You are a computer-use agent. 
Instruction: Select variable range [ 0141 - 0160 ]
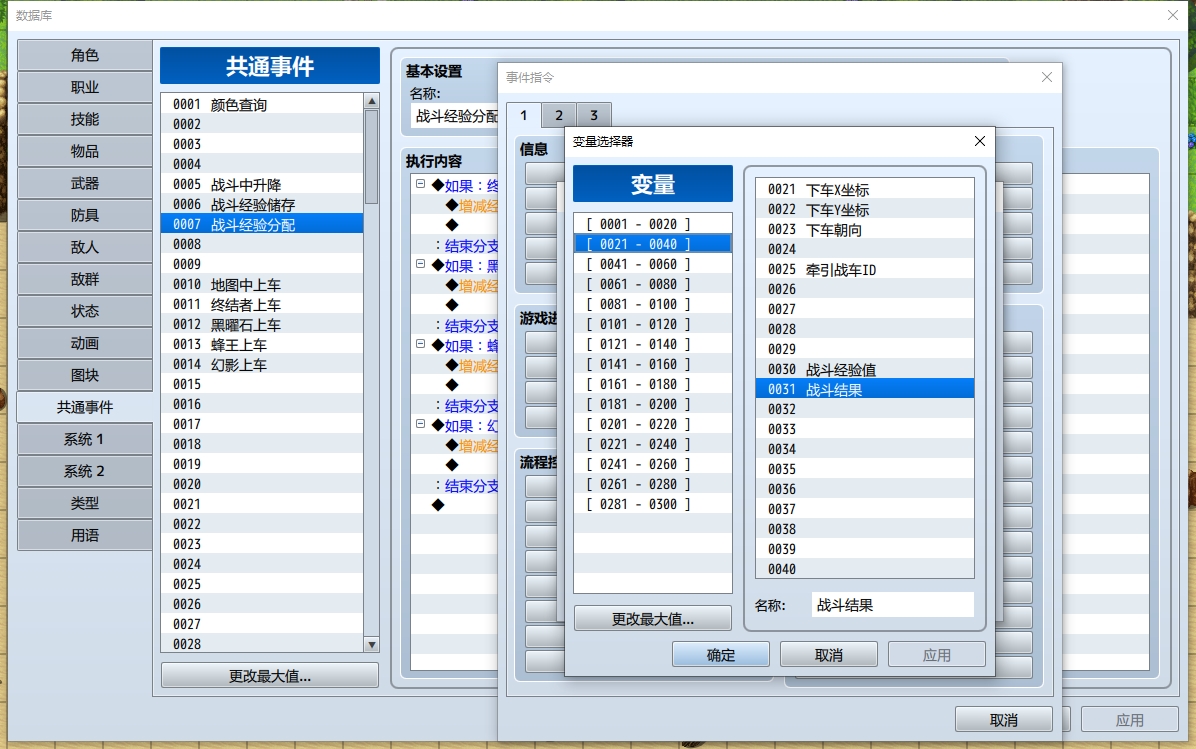(652, 364)
